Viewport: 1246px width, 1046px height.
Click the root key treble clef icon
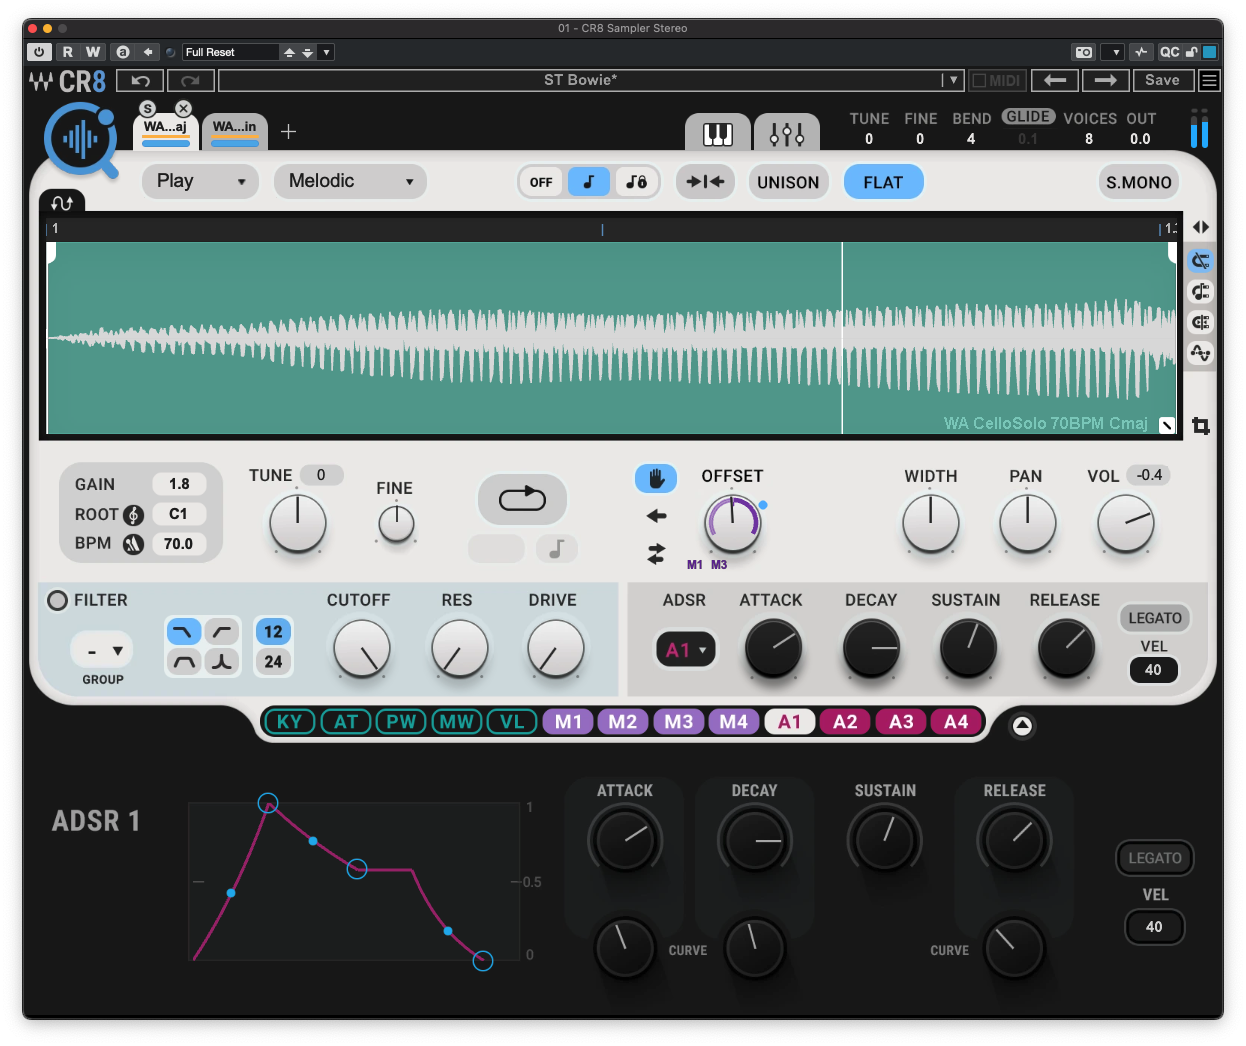tap(134, 515)
